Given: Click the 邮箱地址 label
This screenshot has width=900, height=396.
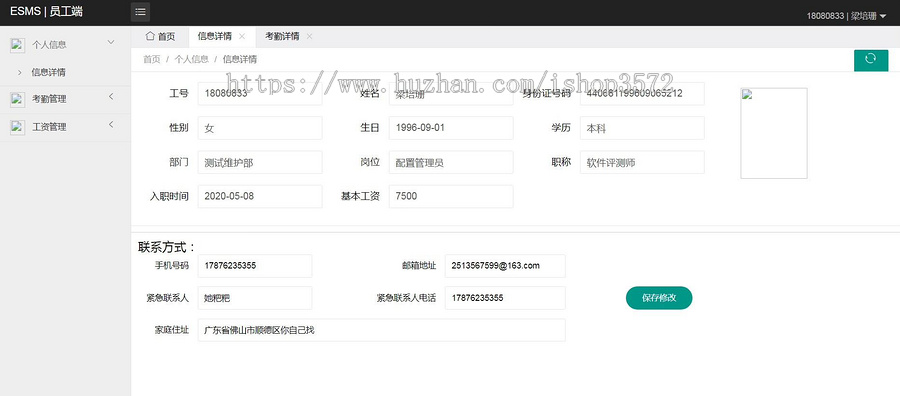Looking at the screenshot, I should (419, 266).
